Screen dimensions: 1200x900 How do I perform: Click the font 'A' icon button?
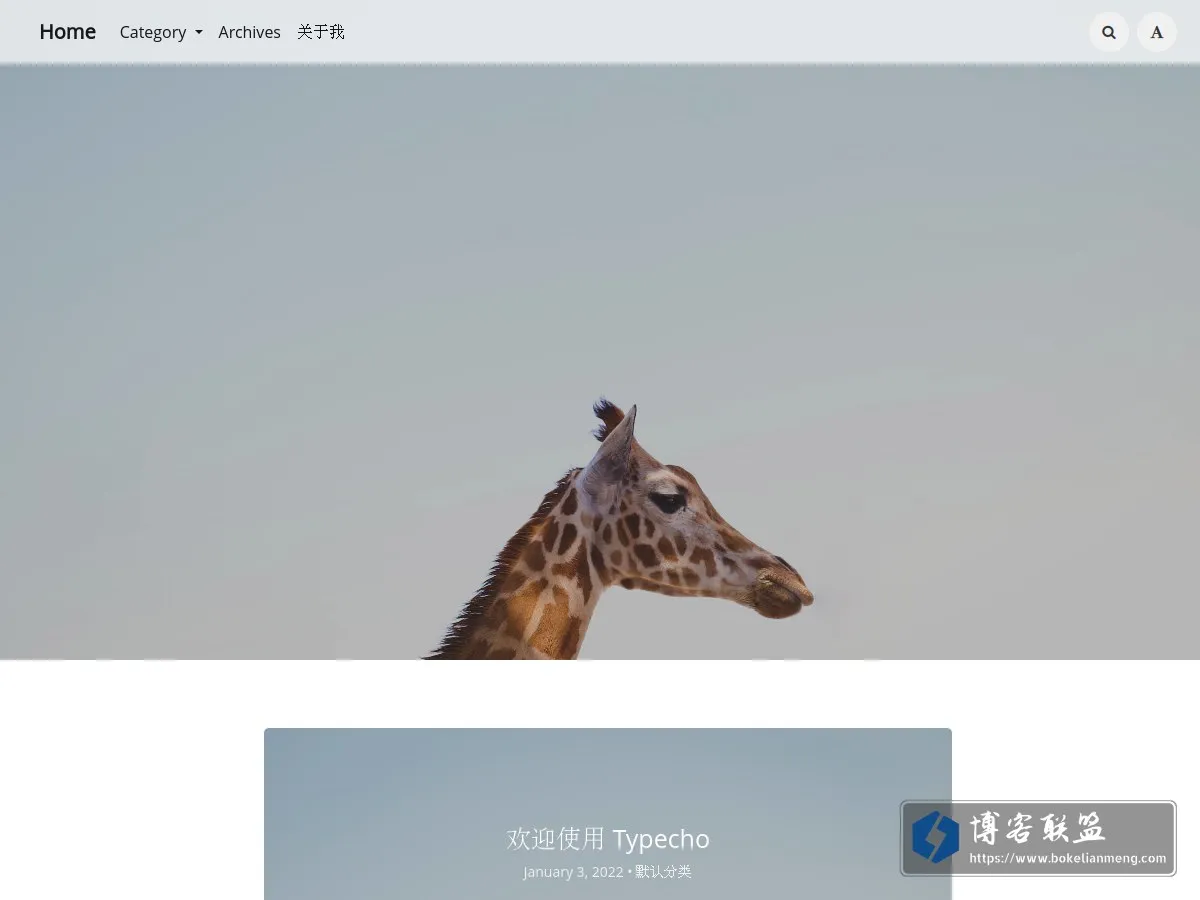click(x=1157, y=32)
